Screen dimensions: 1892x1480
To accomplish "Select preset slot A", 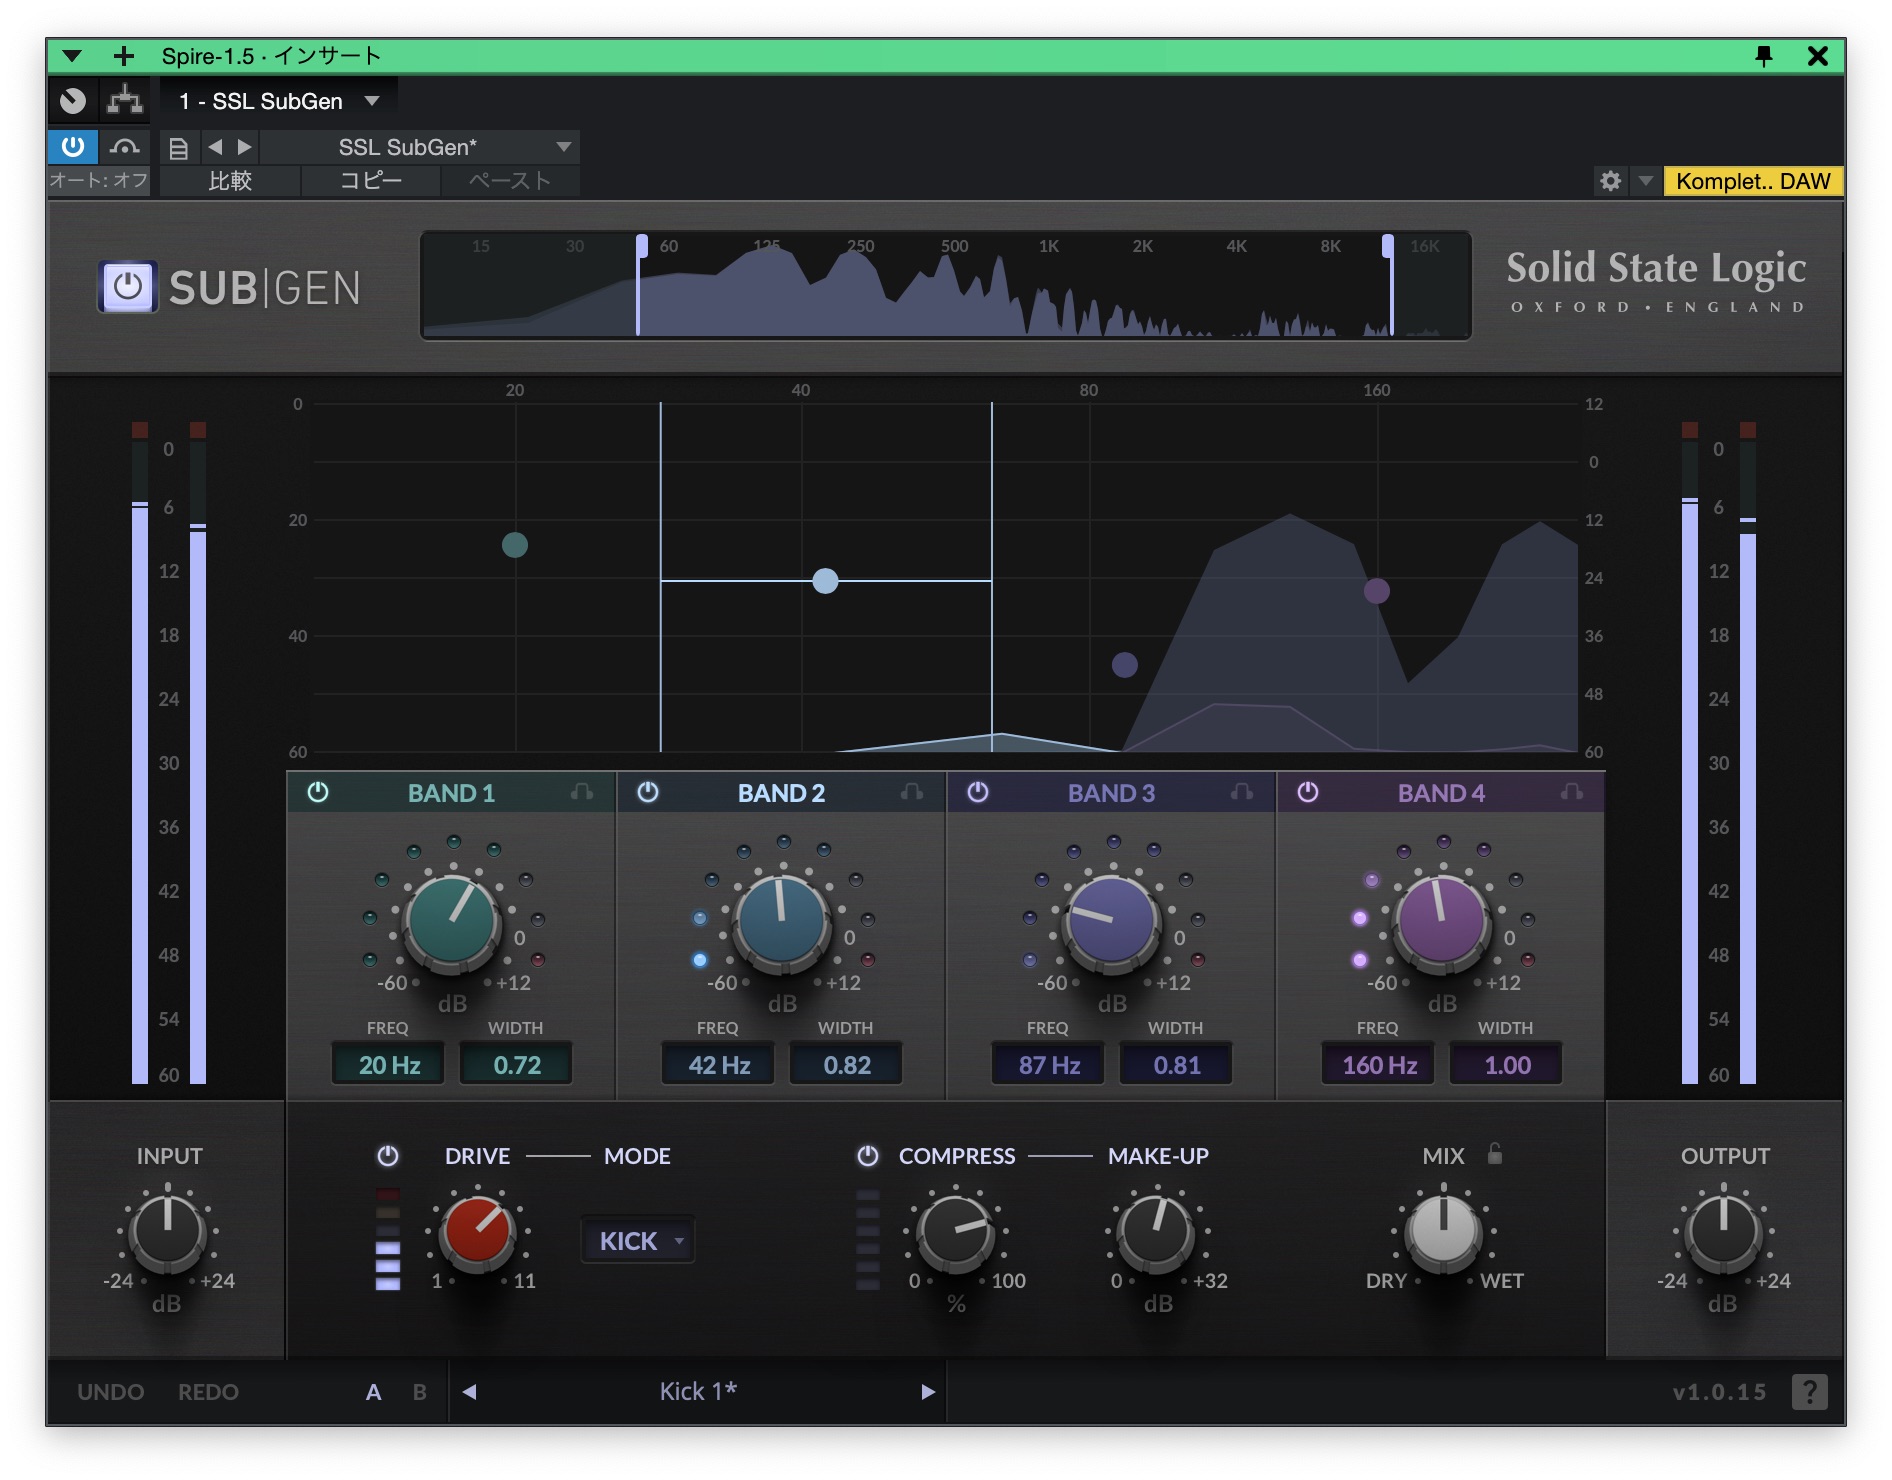I will [373, 1391].
